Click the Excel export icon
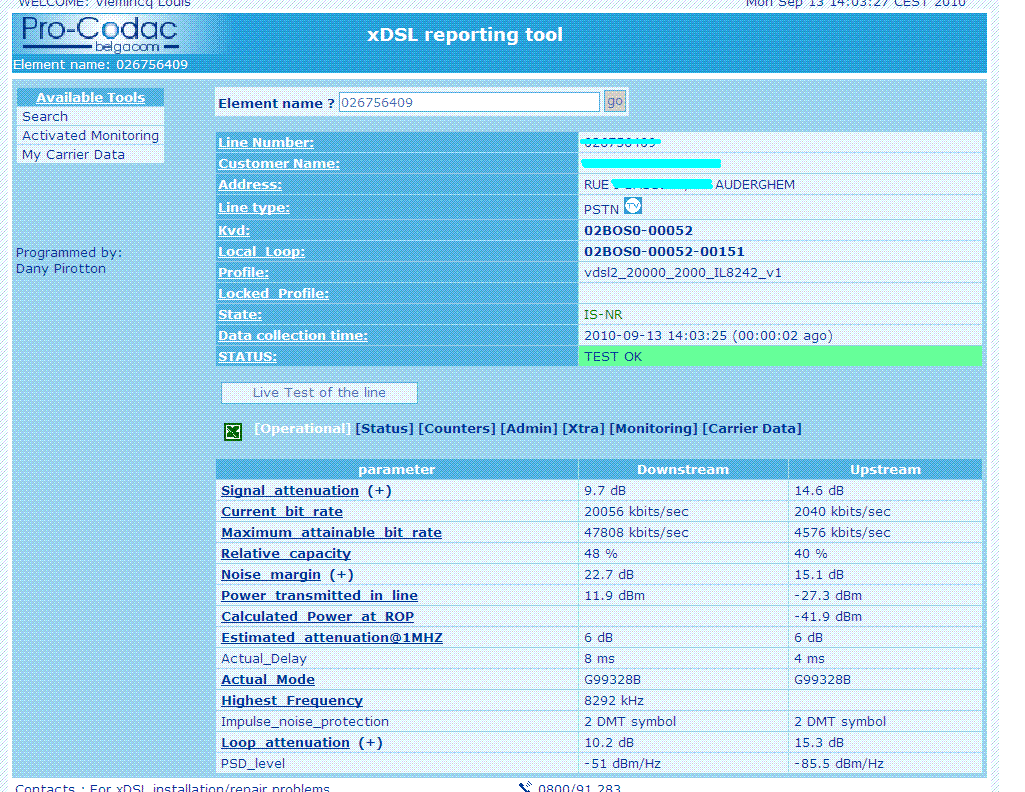The height and width of the screenshot is (792, 1025). tap(233, 431)
